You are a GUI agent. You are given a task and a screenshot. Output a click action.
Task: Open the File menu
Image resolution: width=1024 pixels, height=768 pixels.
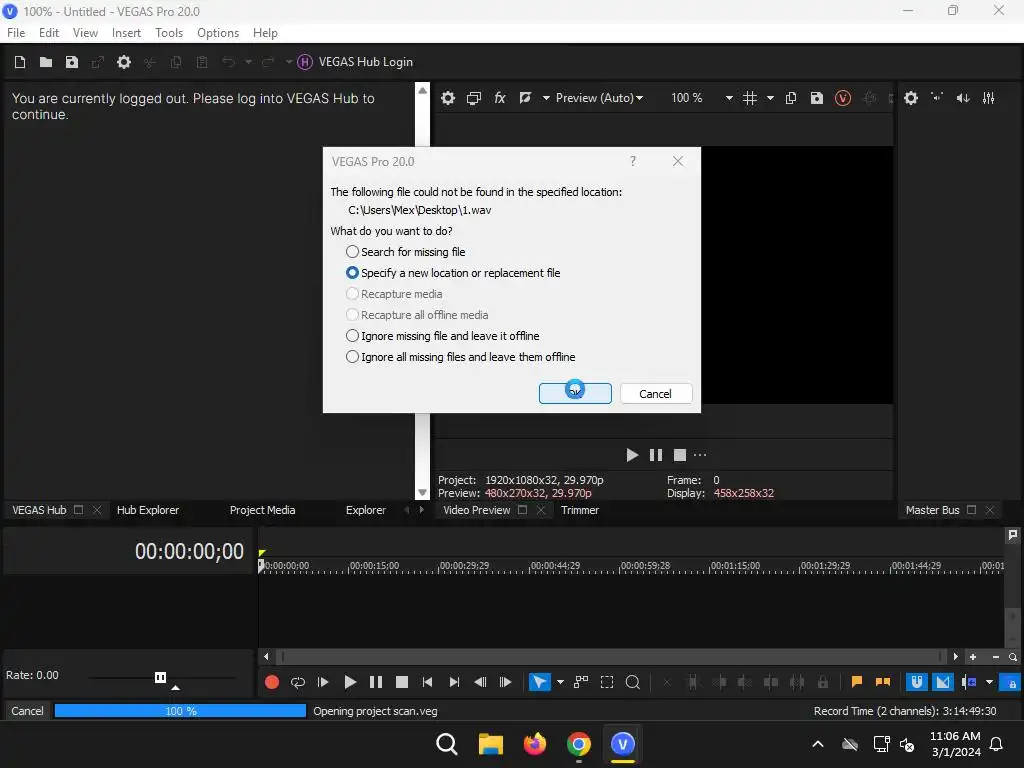[x=16, y=33]
